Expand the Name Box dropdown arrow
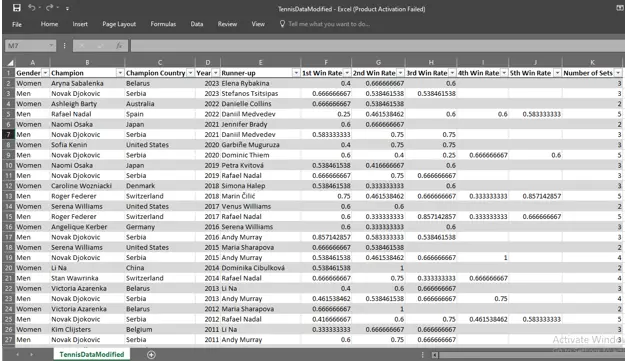Viewport: 625px width, 361px height. 51,46
